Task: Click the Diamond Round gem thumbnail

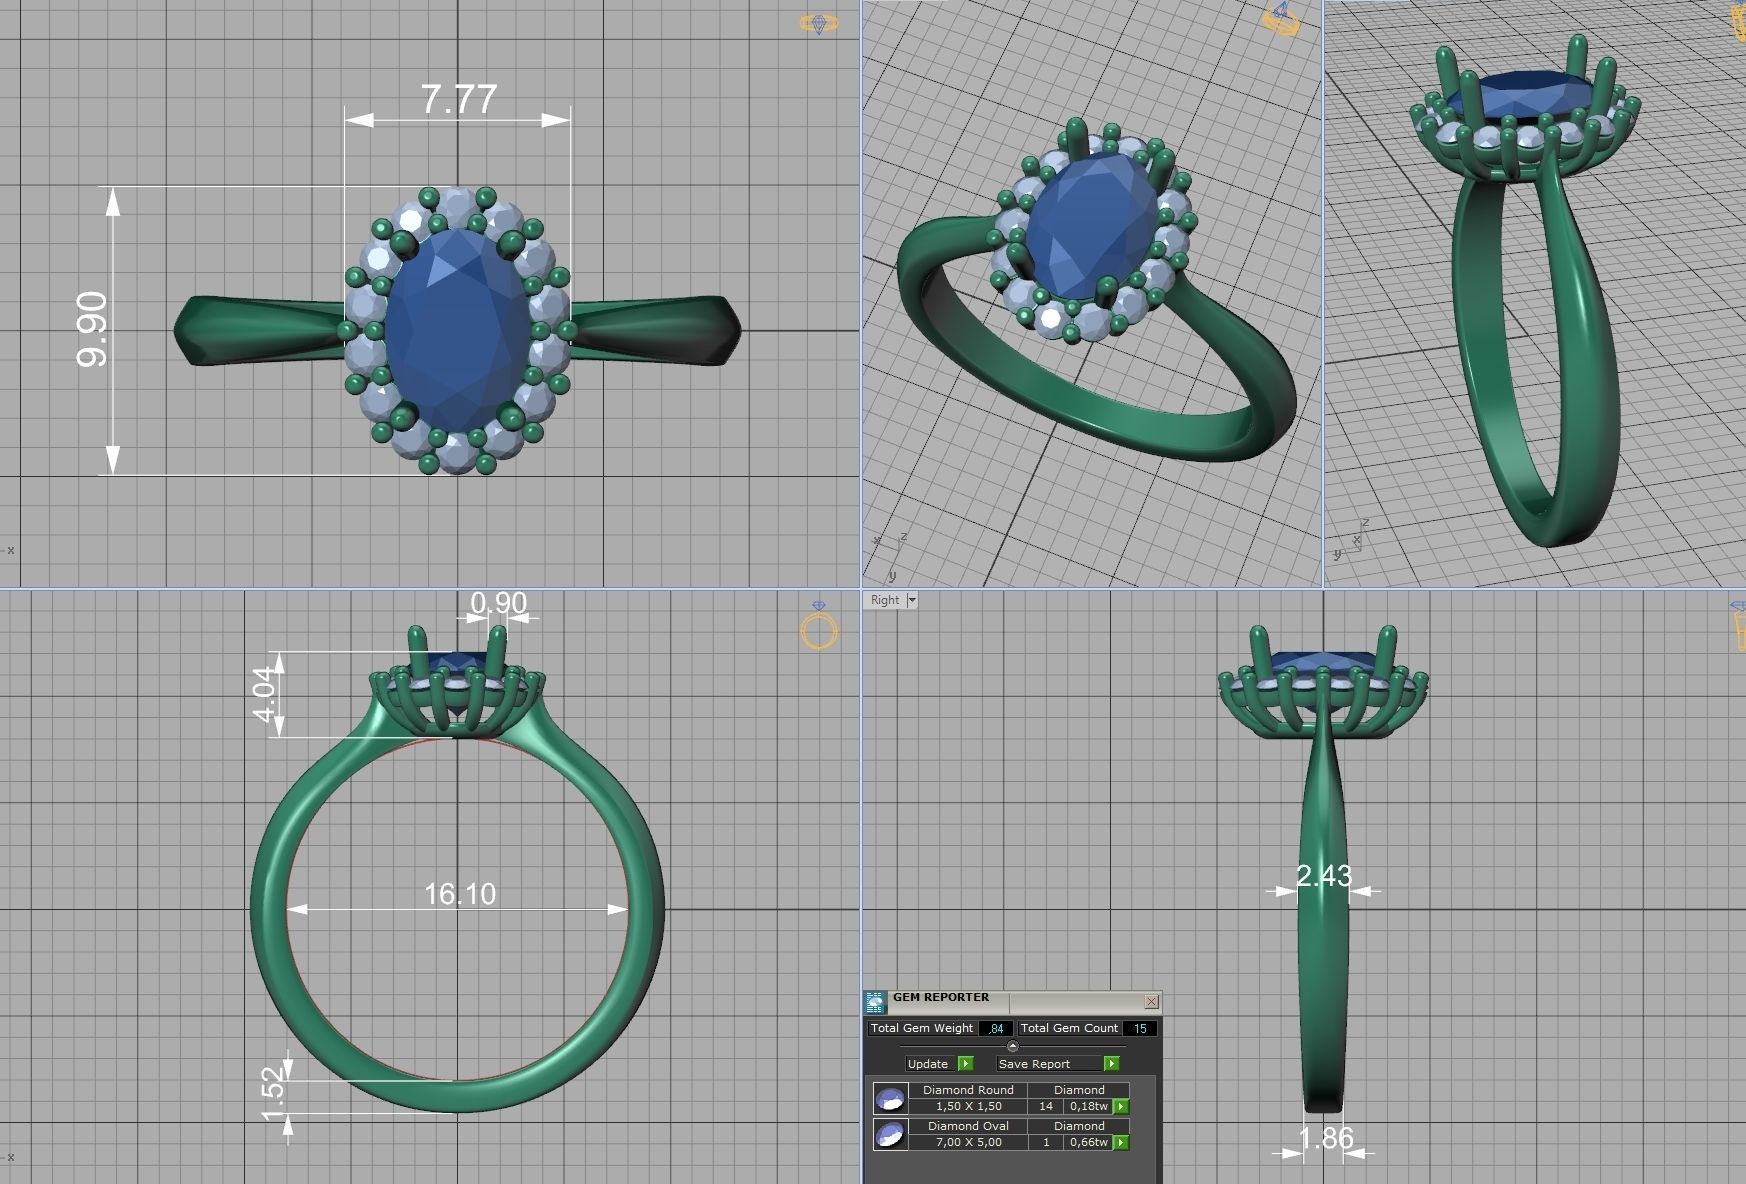Action: (x=890, y=1098)
